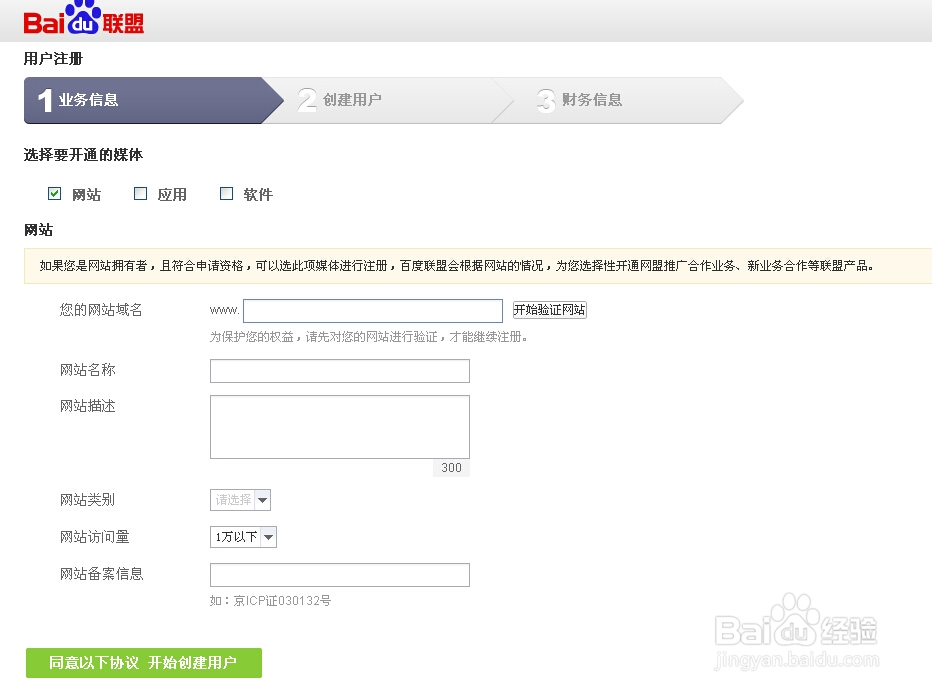Screen dimensions: 932x692
Task: Click the green 同意以下协议 开始创建用户 button
Action: (143, 662)
